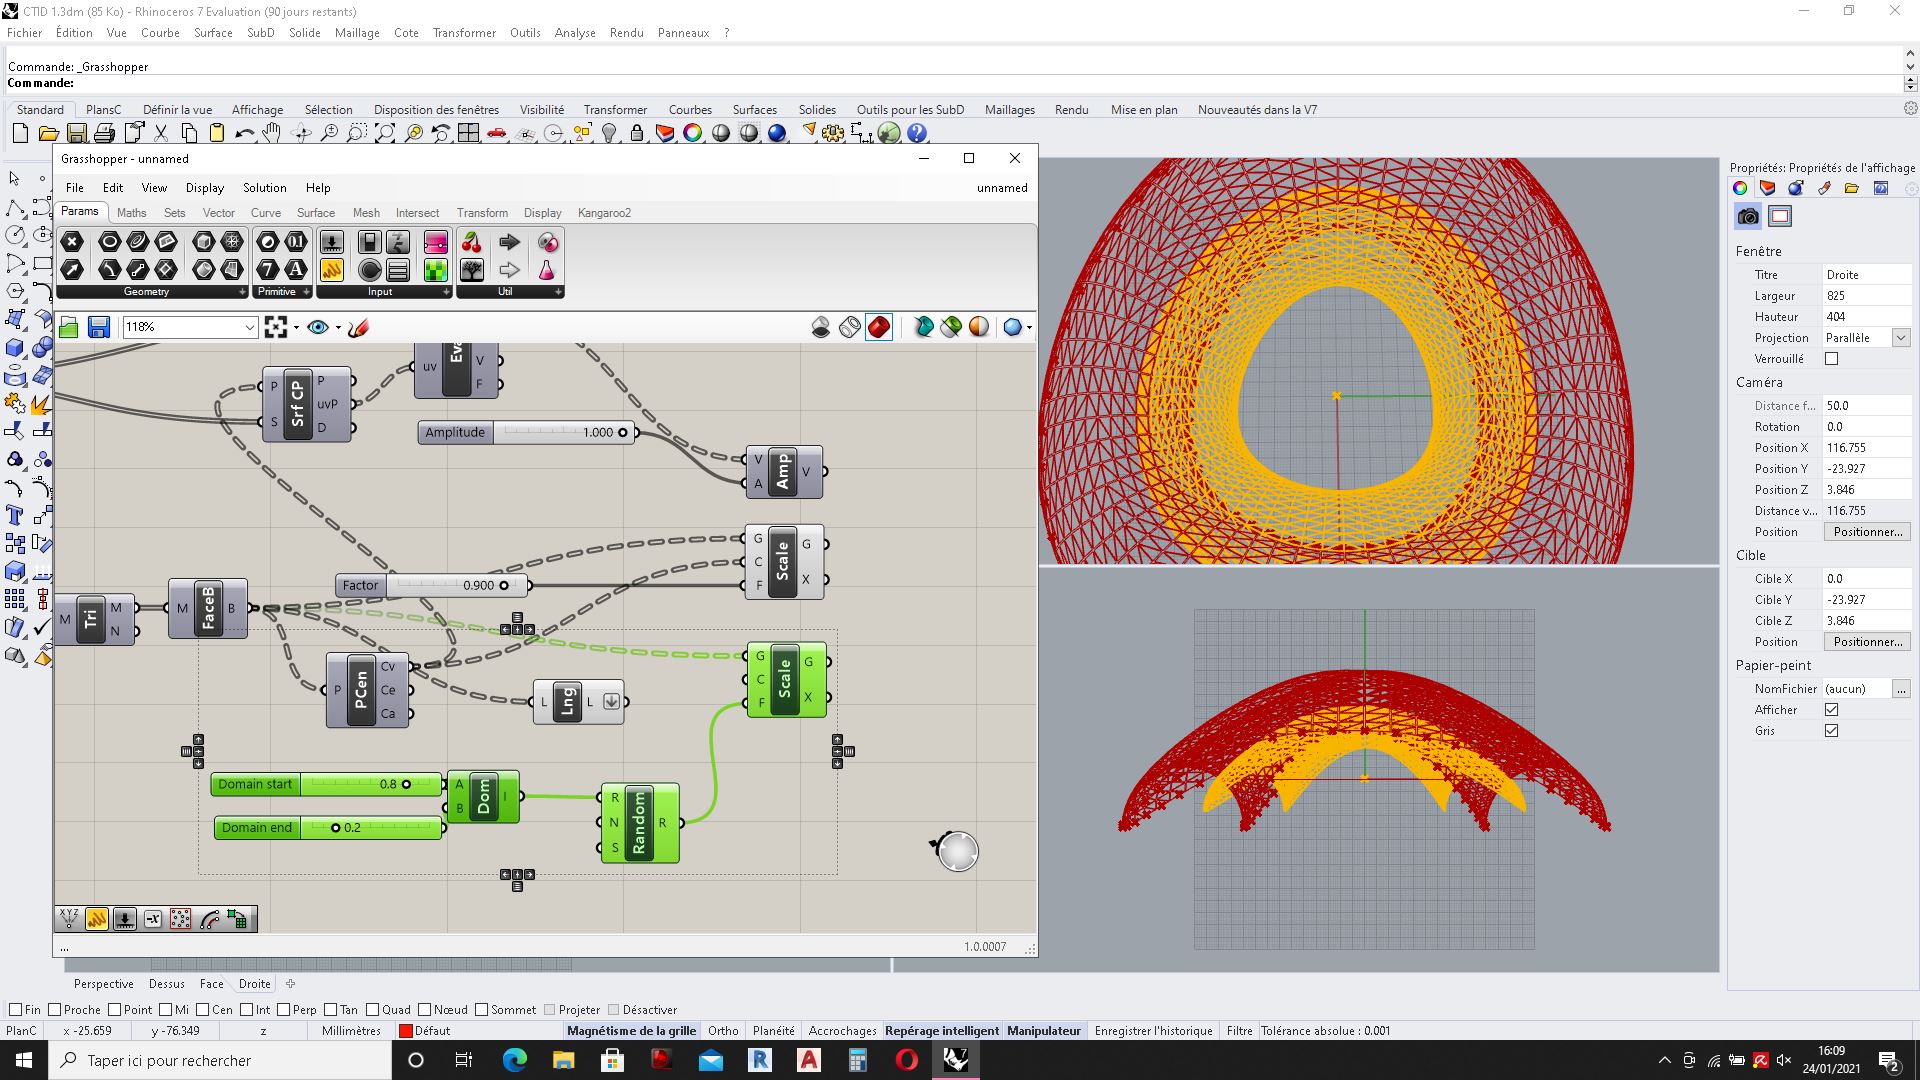The image size is (1920, 1080).
Task: Select the Text parameter in Primitive group
Action: pyautogui.click(x=296, y=269)
